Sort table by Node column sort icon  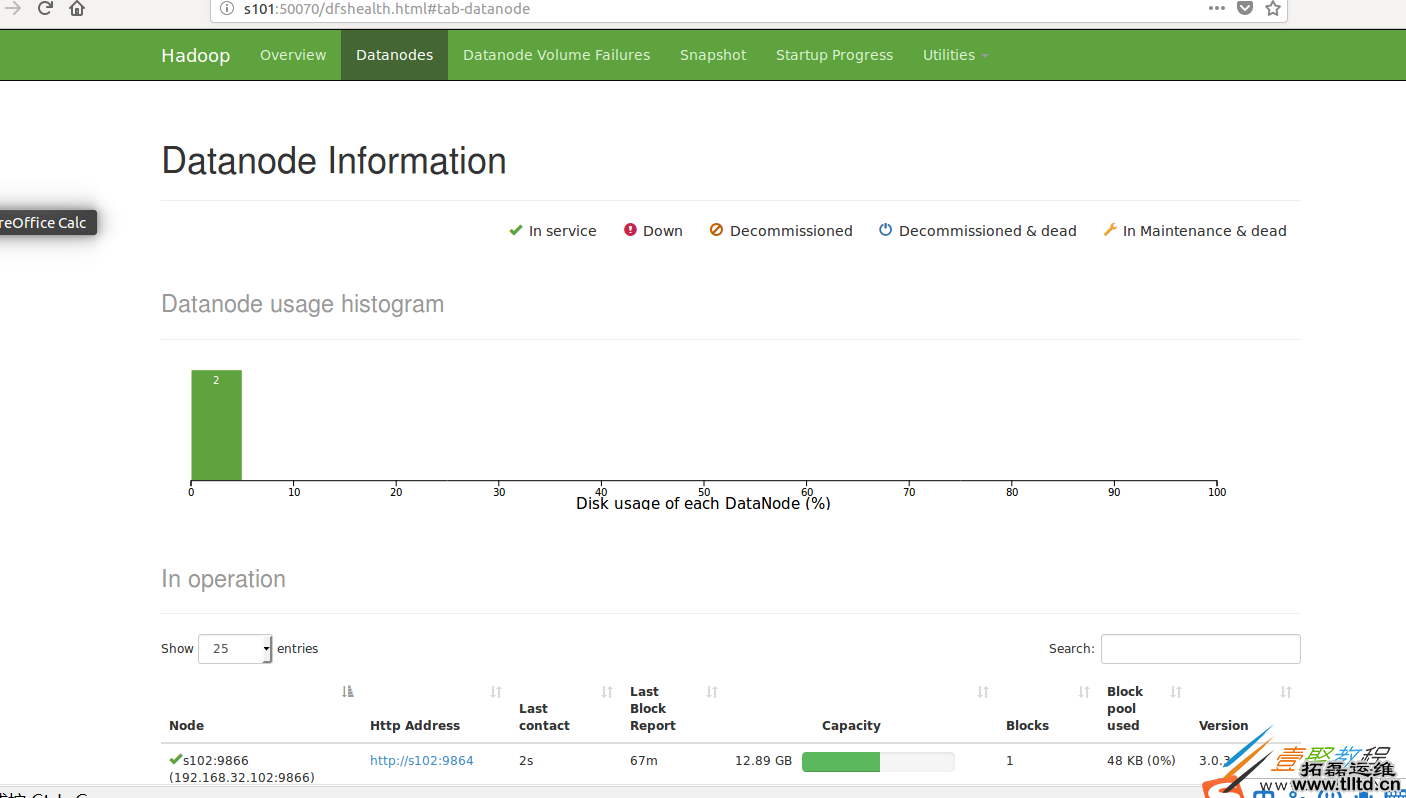[348, 692]
